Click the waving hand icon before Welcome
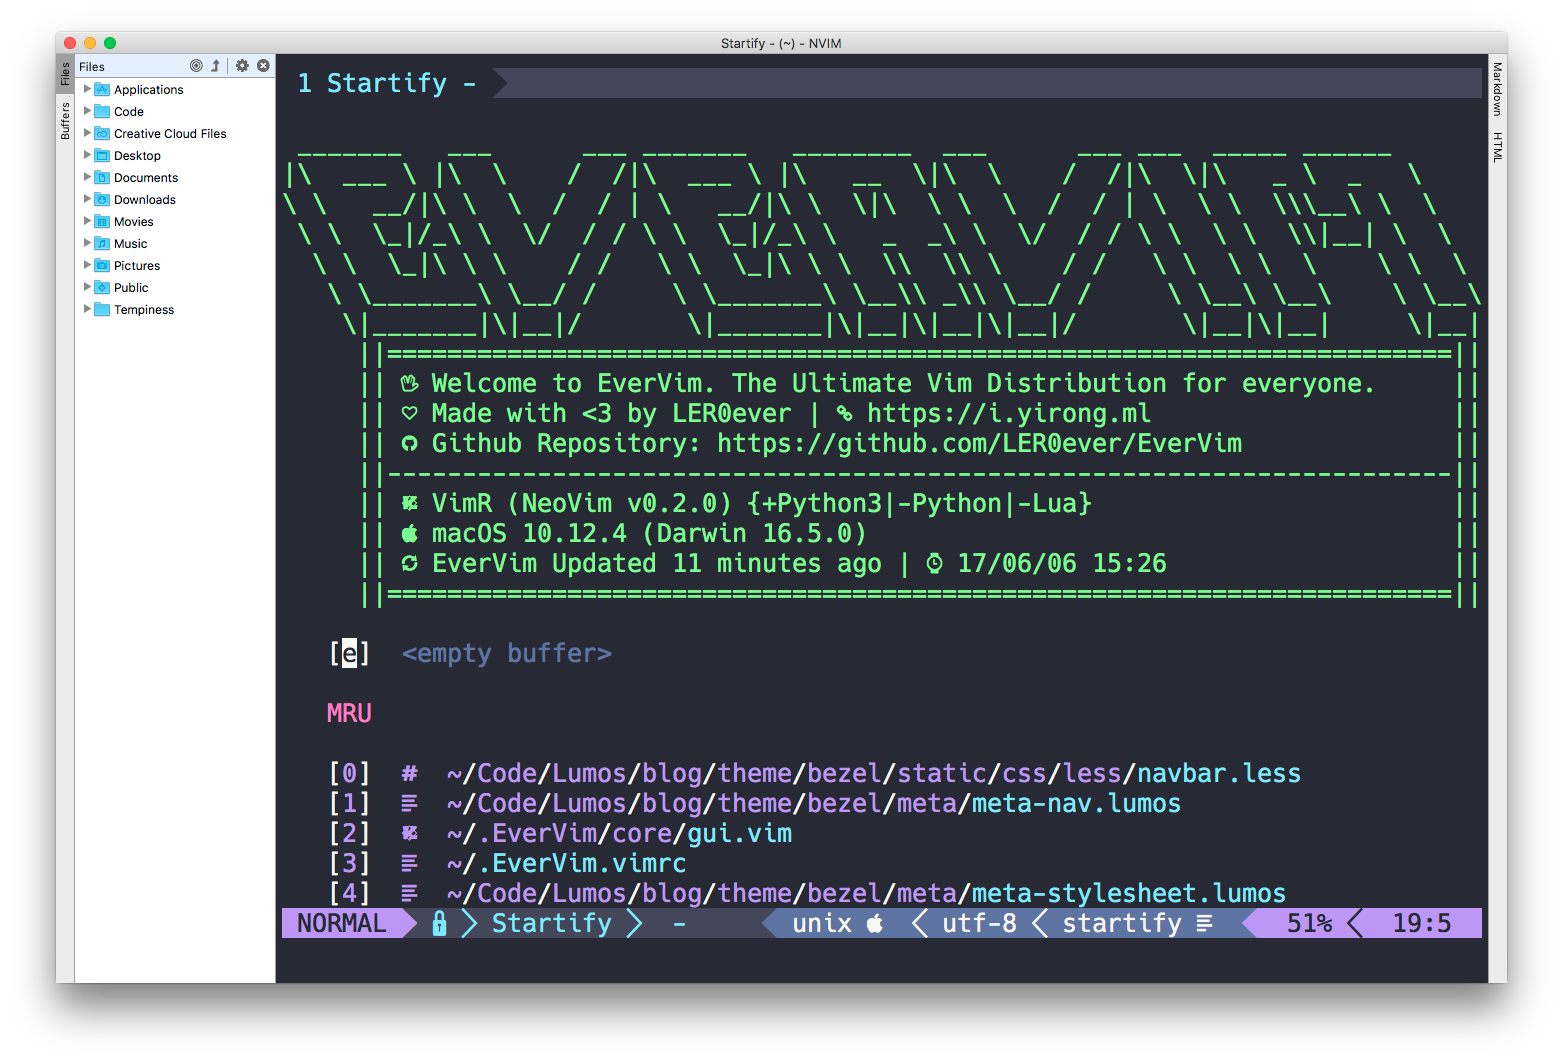1563x1063 pixels. [x=409, y=383]
